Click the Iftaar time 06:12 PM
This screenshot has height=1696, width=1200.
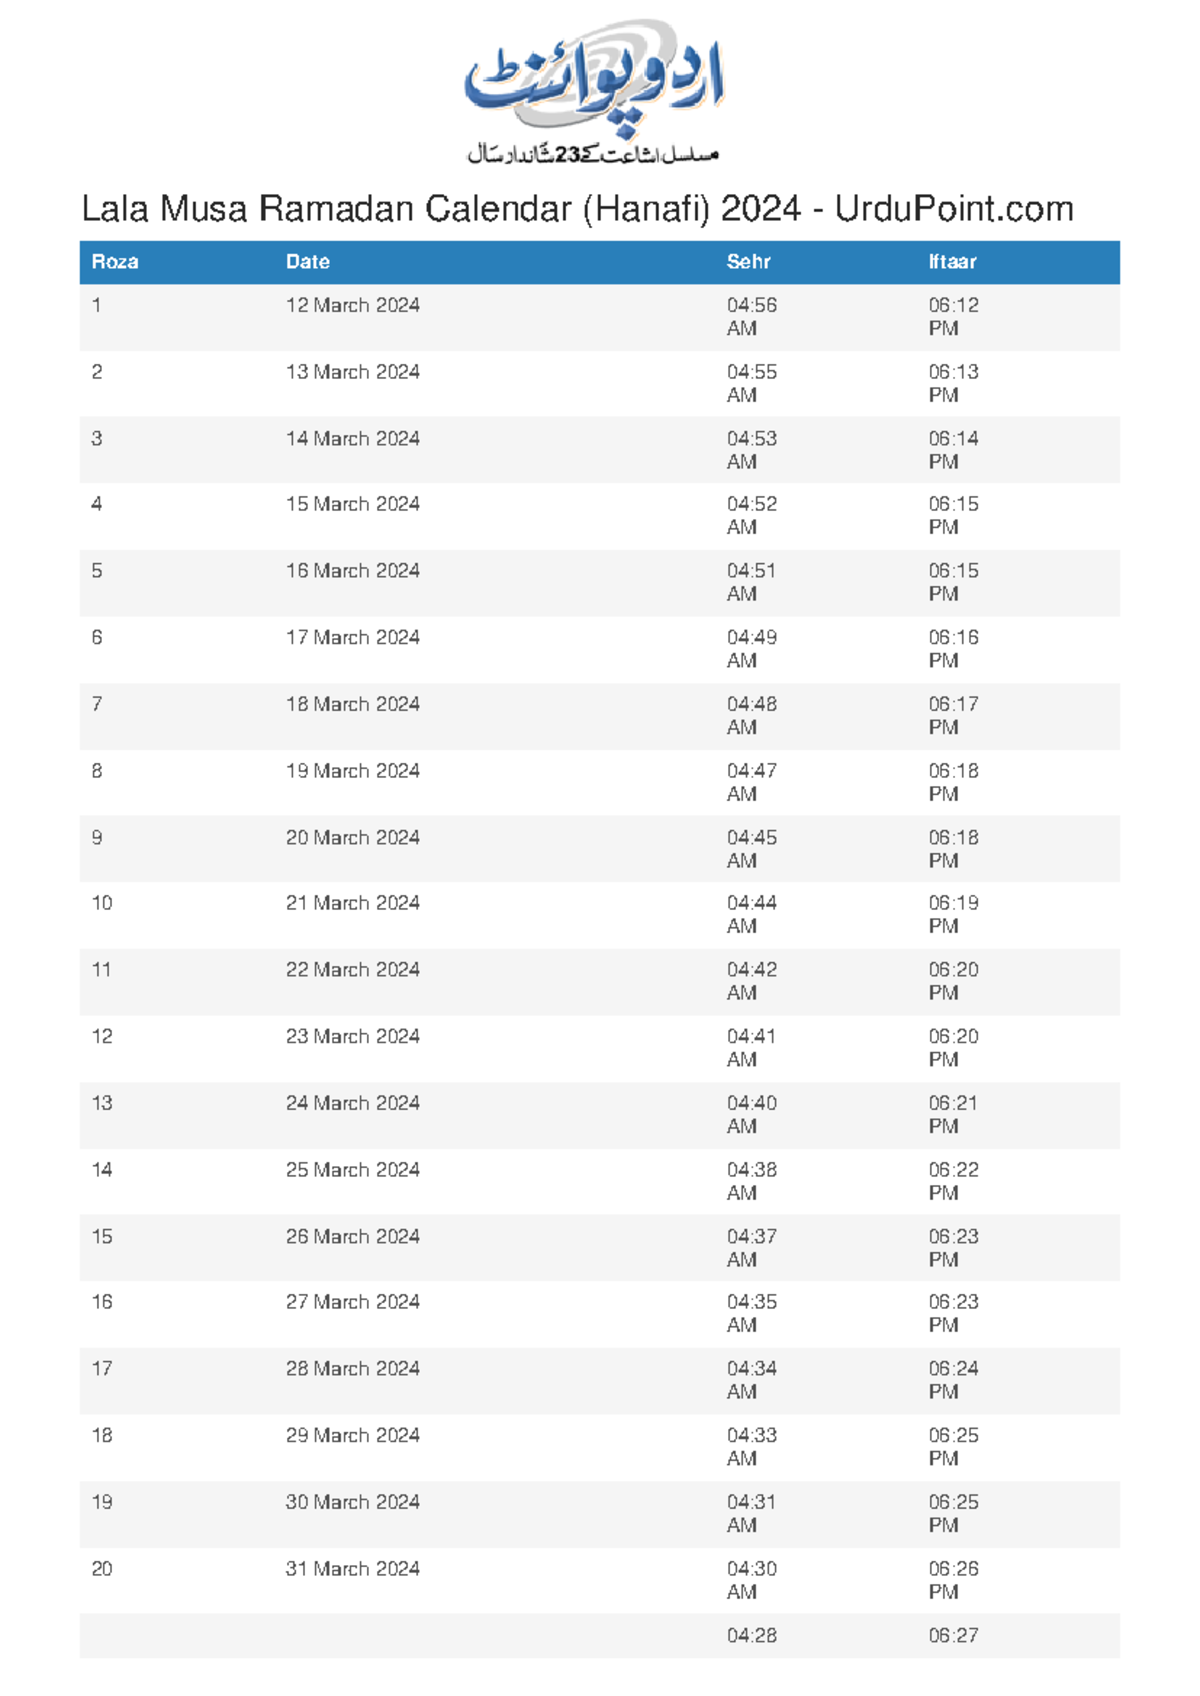tap(952, 317)
